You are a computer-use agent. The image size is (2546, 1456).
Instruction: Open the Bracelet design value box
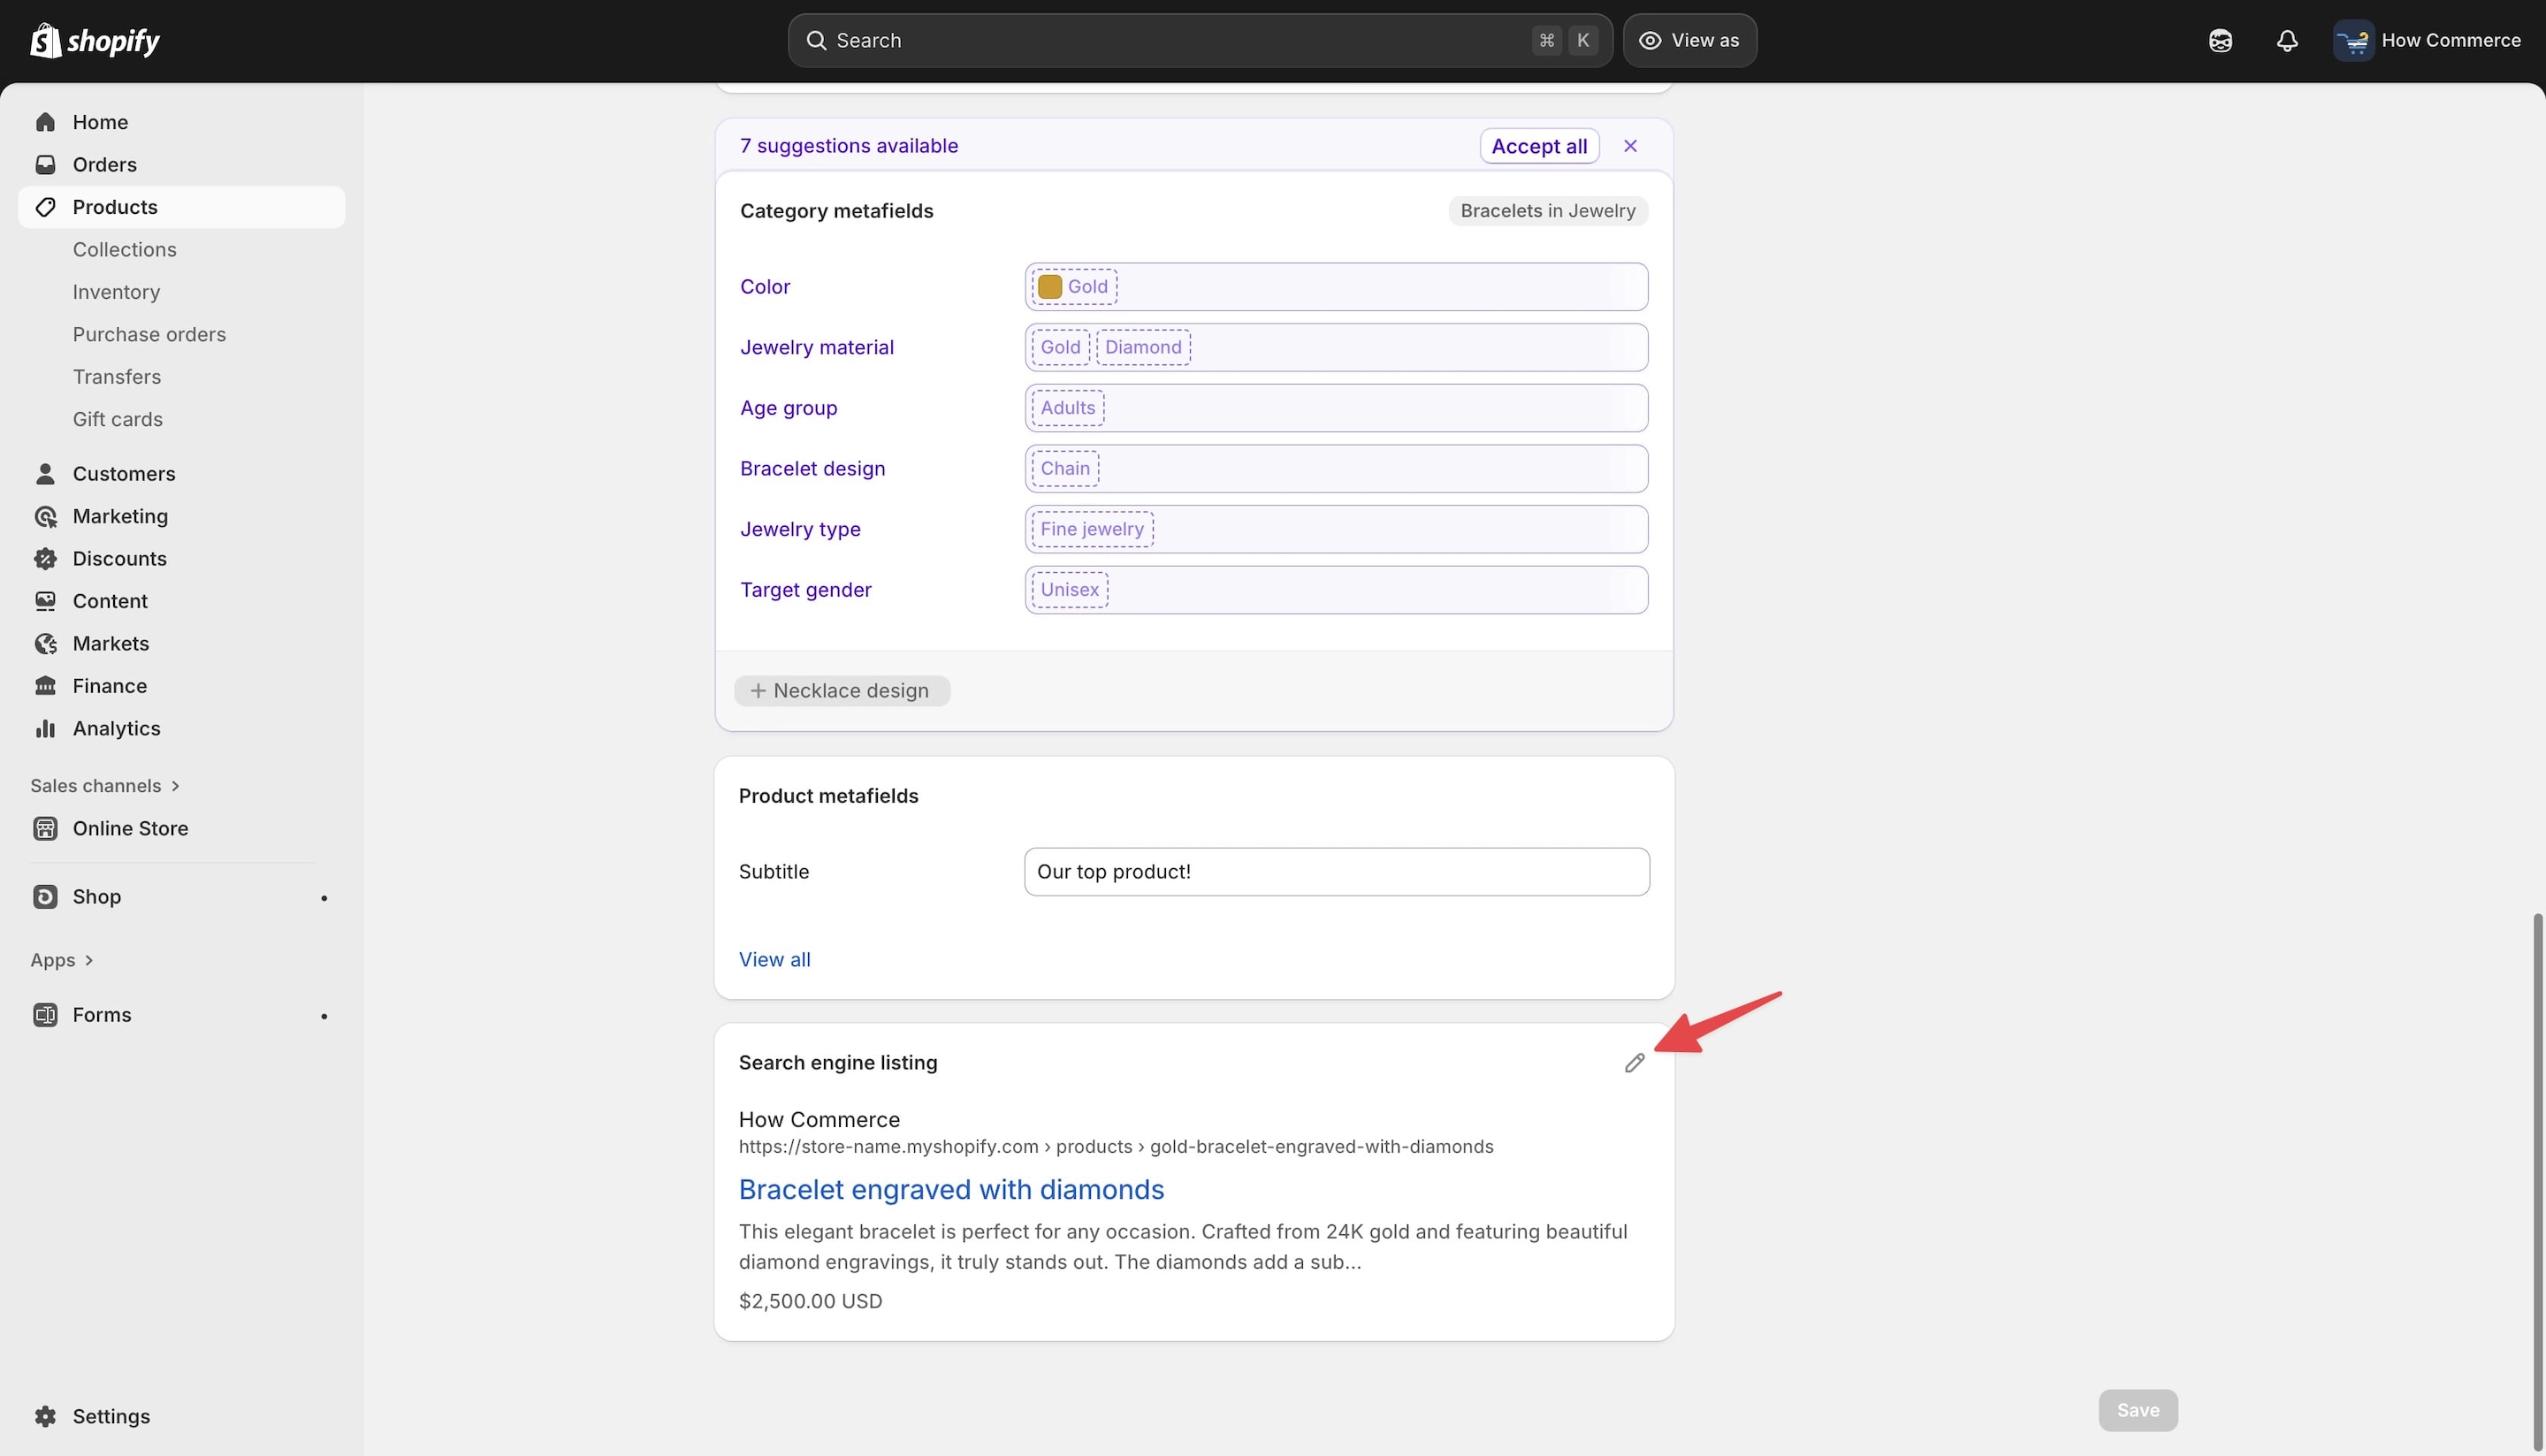point(1336,469)
